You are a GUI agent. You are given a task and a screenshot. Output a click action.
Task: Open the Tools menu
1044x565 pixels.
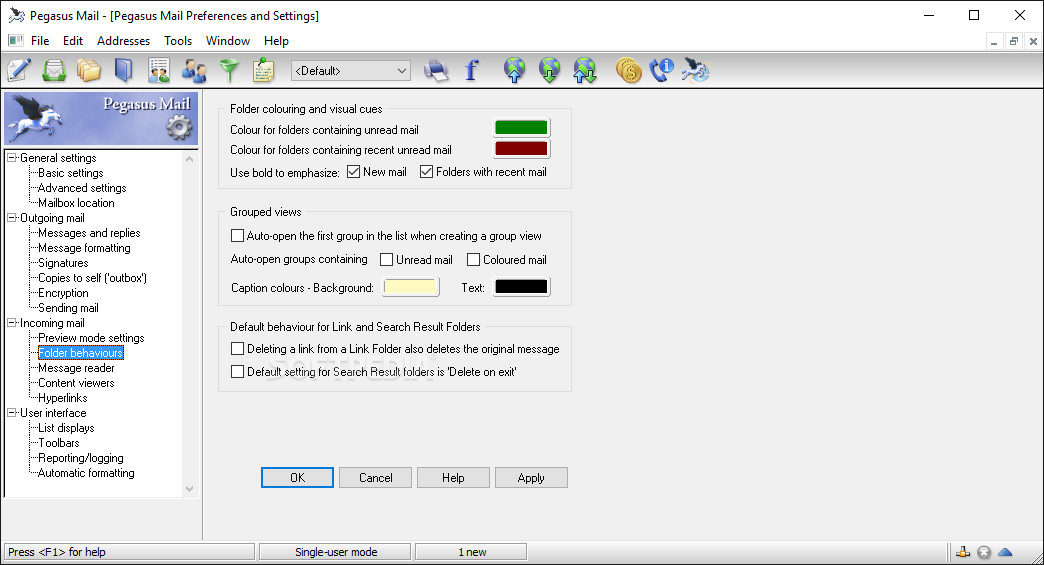(178, 41)
